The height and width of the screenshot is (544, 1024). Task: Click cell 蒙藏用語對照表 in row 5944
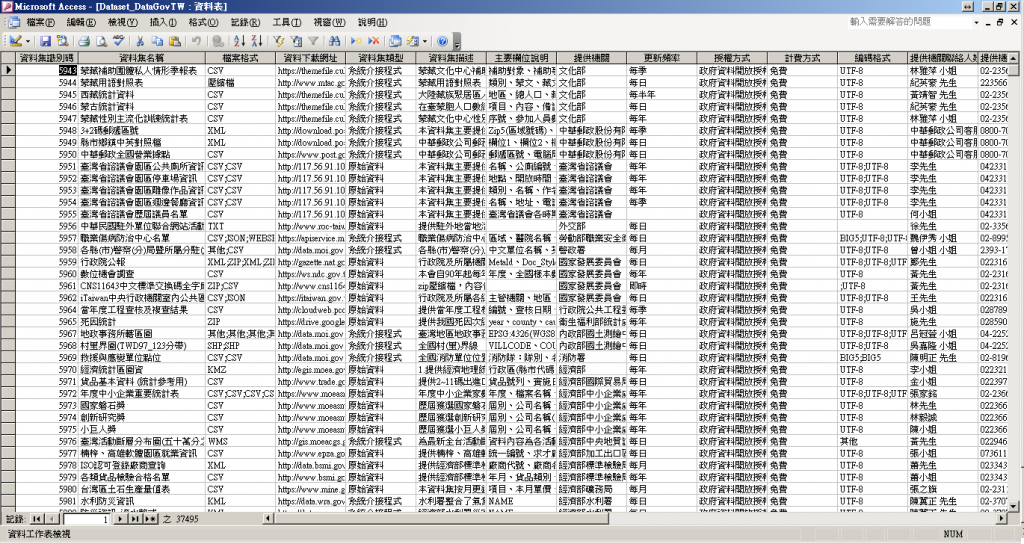[141, 82]
